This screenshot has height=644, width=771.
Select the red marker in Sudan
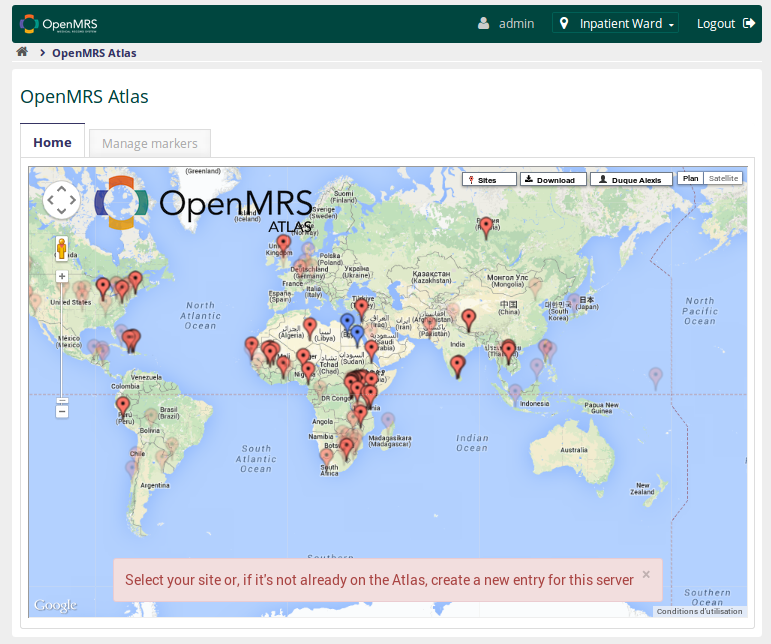click(x=371, y=351)
